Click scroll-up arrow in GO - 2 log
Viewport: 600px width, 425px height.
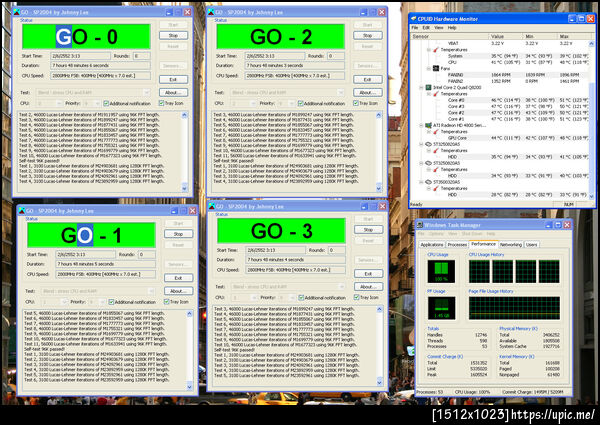(379, 115)
